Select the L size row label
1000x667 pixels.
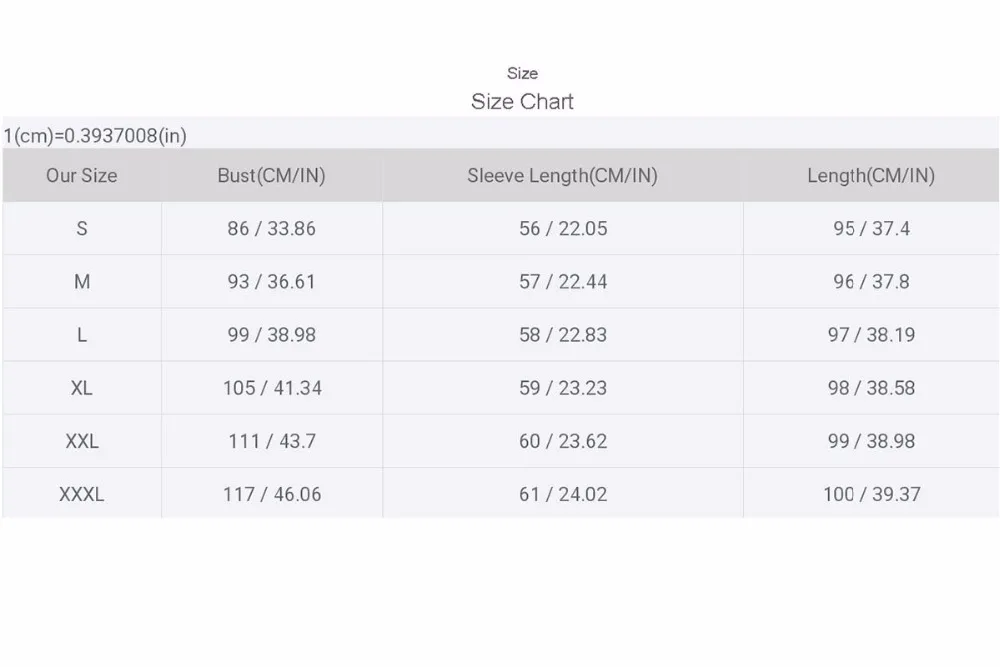pos(82,335)
